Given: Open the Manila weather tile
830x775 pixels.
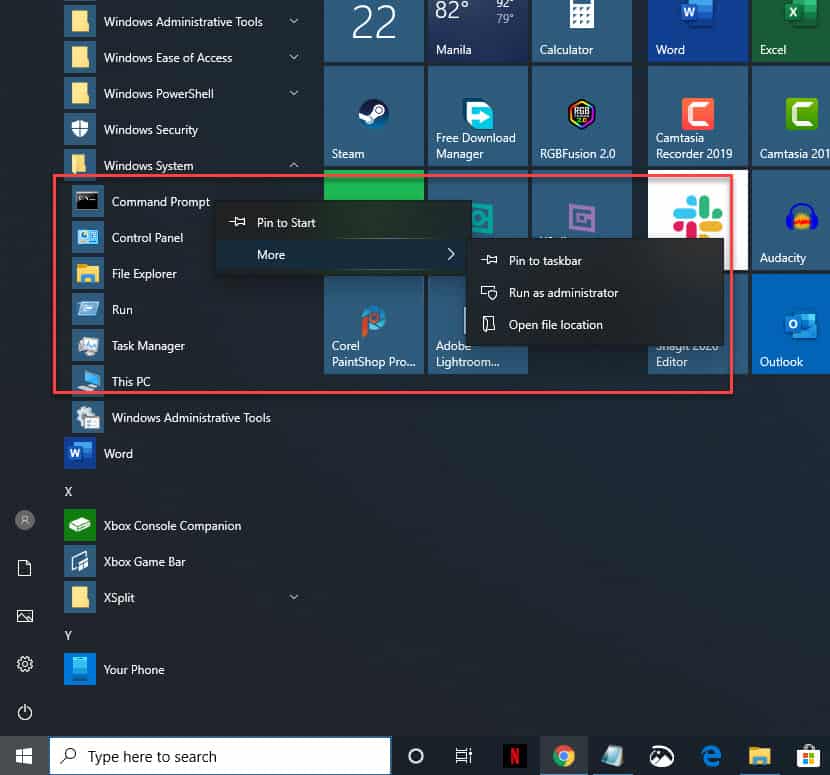Looking at the screenshot, I should [x=477, y=31].
